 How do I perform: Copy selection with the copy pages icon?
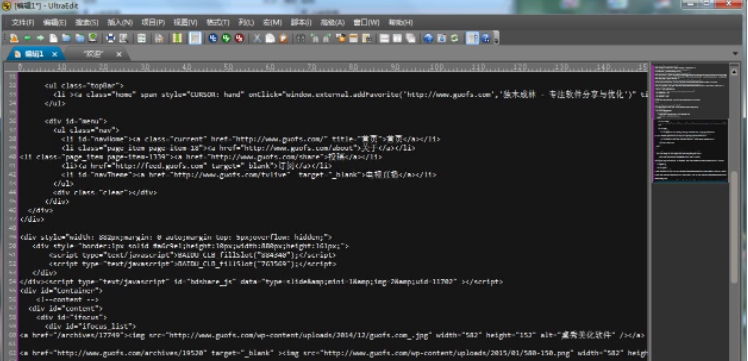[270, 38]
